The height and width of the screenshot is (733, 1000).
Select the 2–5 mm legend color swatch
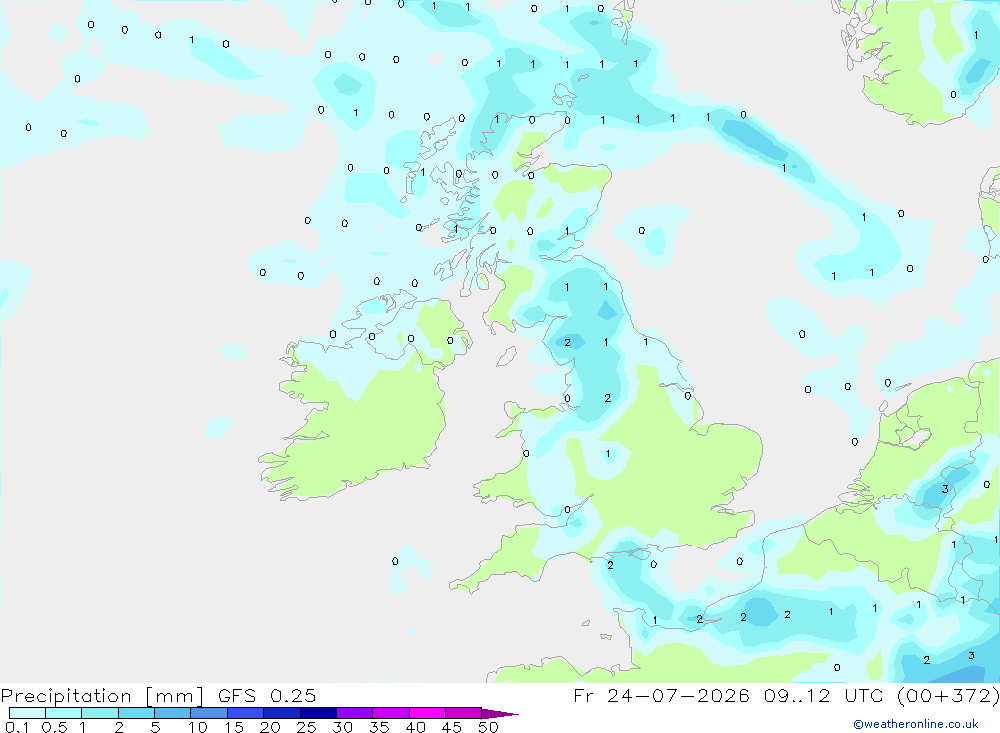[136, 713]
